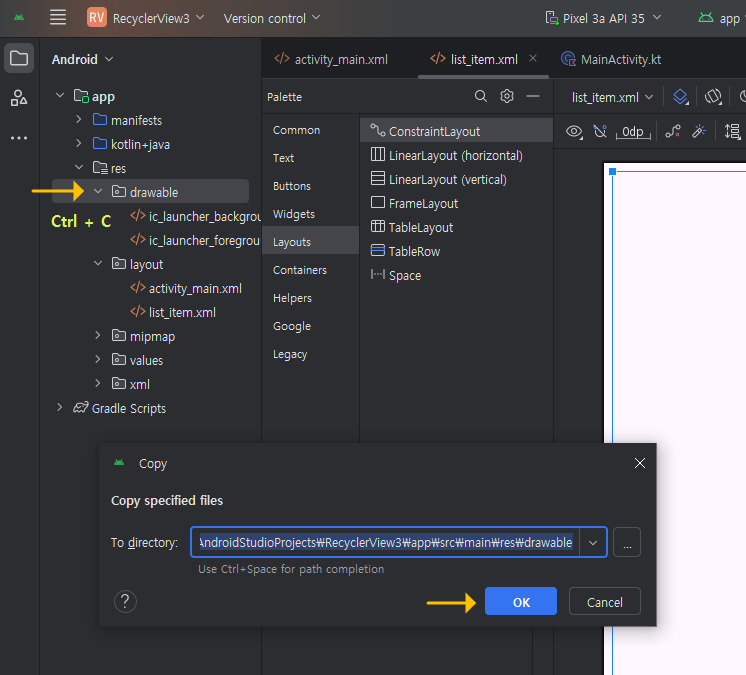The height and width of the screenshot is (675, 746).
Task: Minimize the Palette panel
Action: click(x=533, y=97)
